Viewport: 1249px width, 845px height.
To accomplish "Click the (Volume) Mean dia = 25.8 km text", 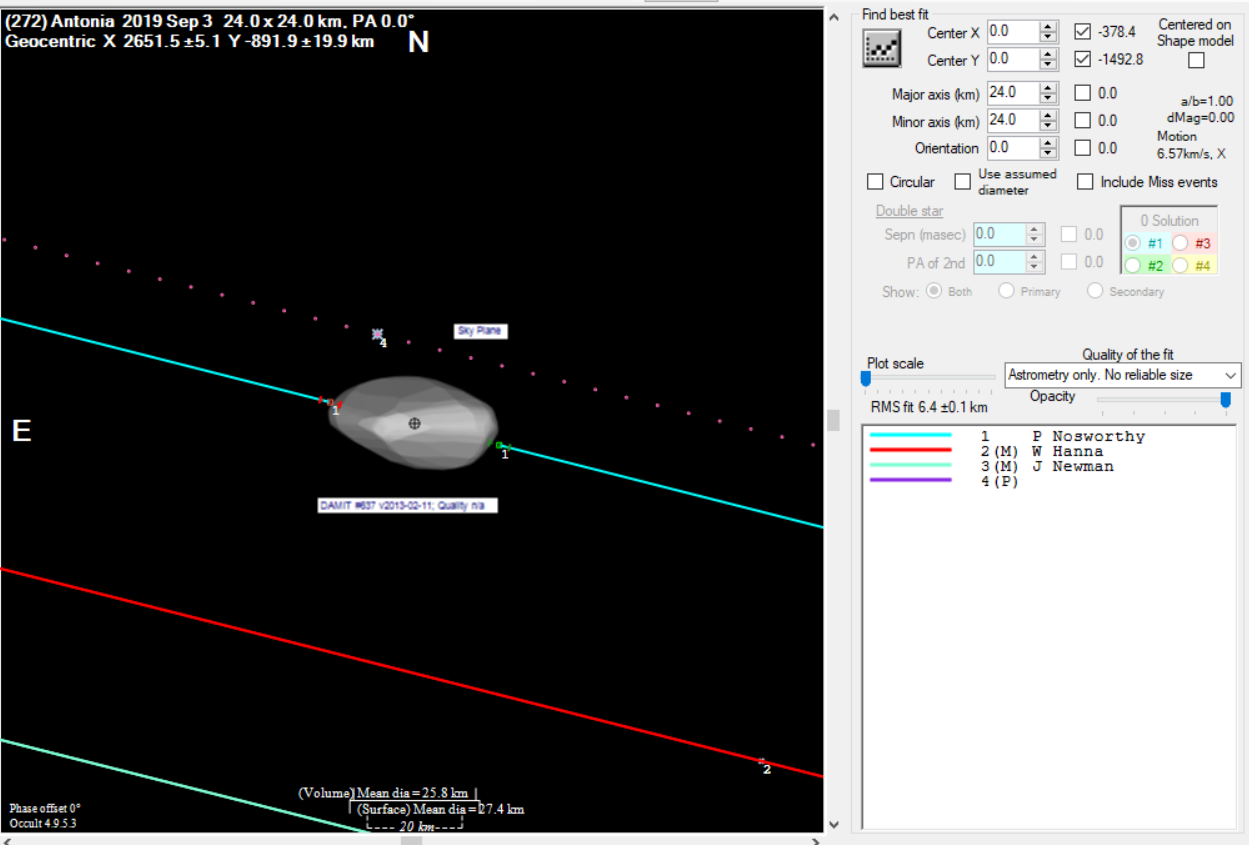I will [x=383, y=793].
